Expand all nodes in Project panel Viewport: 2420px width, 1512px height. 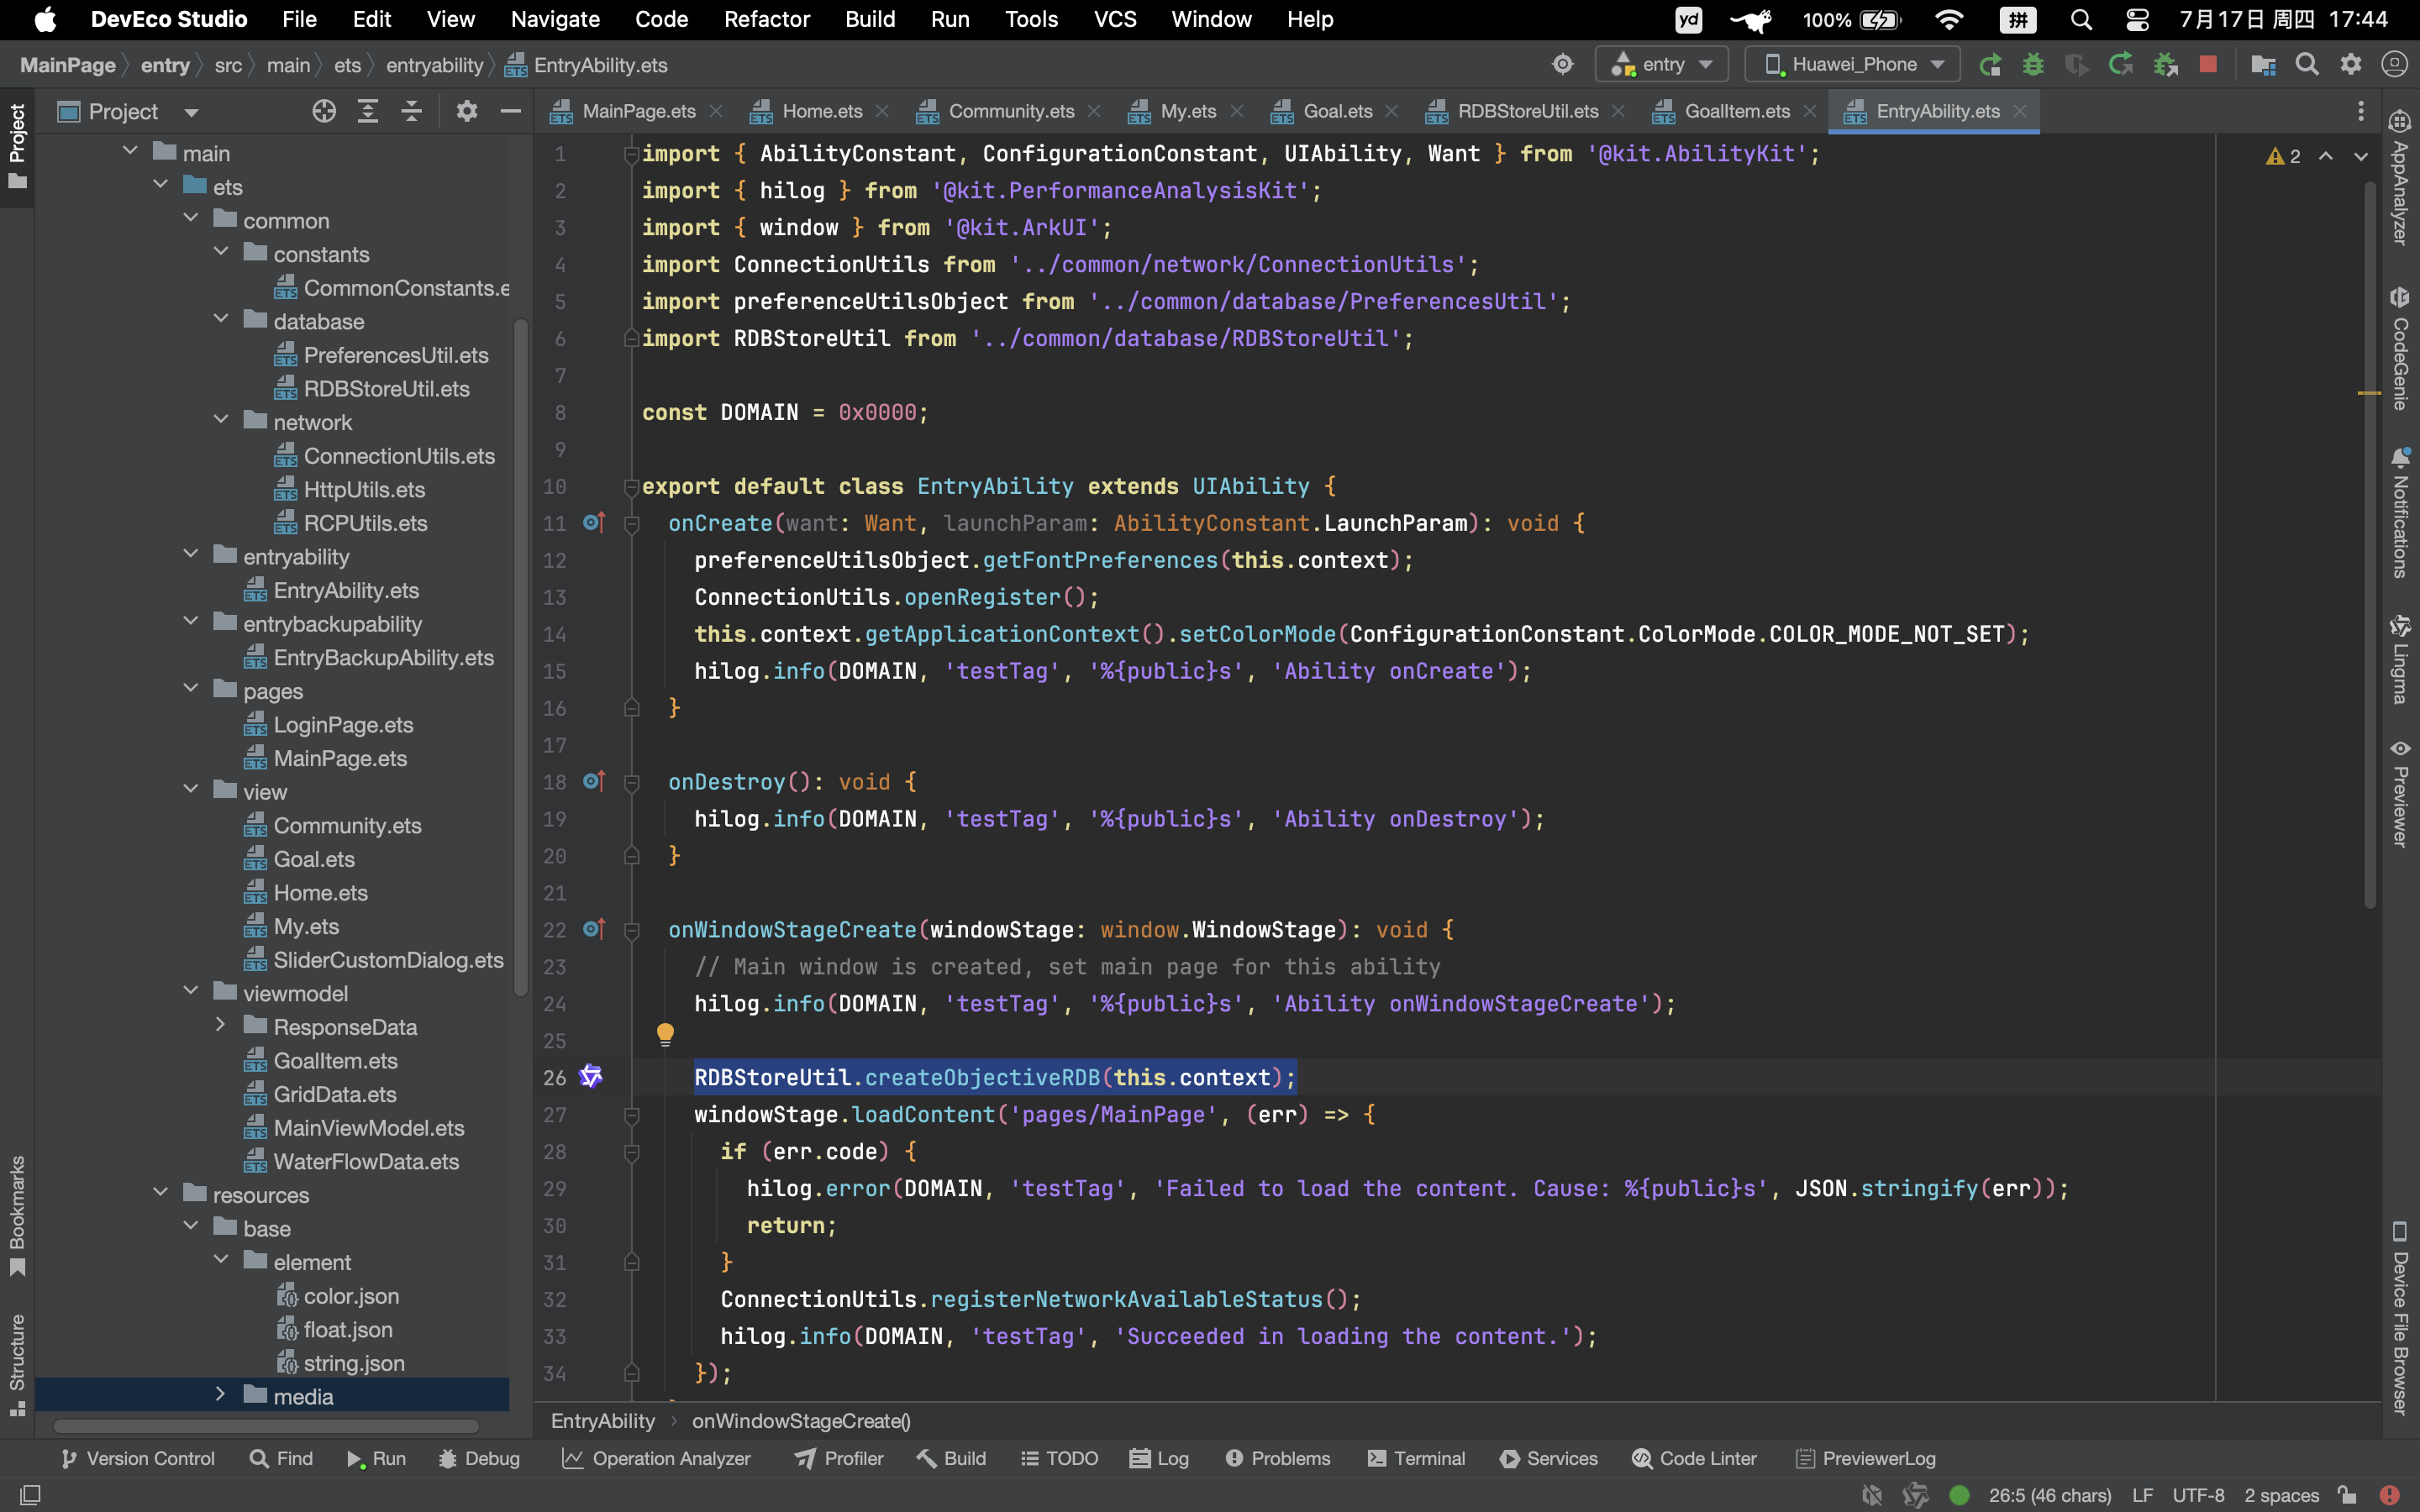368,111
